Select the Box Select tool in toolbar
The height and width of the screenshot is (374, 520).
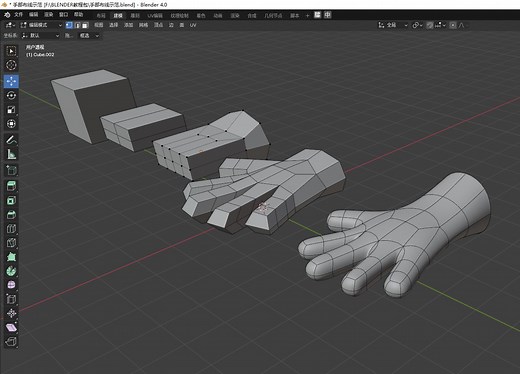point(11,51)
